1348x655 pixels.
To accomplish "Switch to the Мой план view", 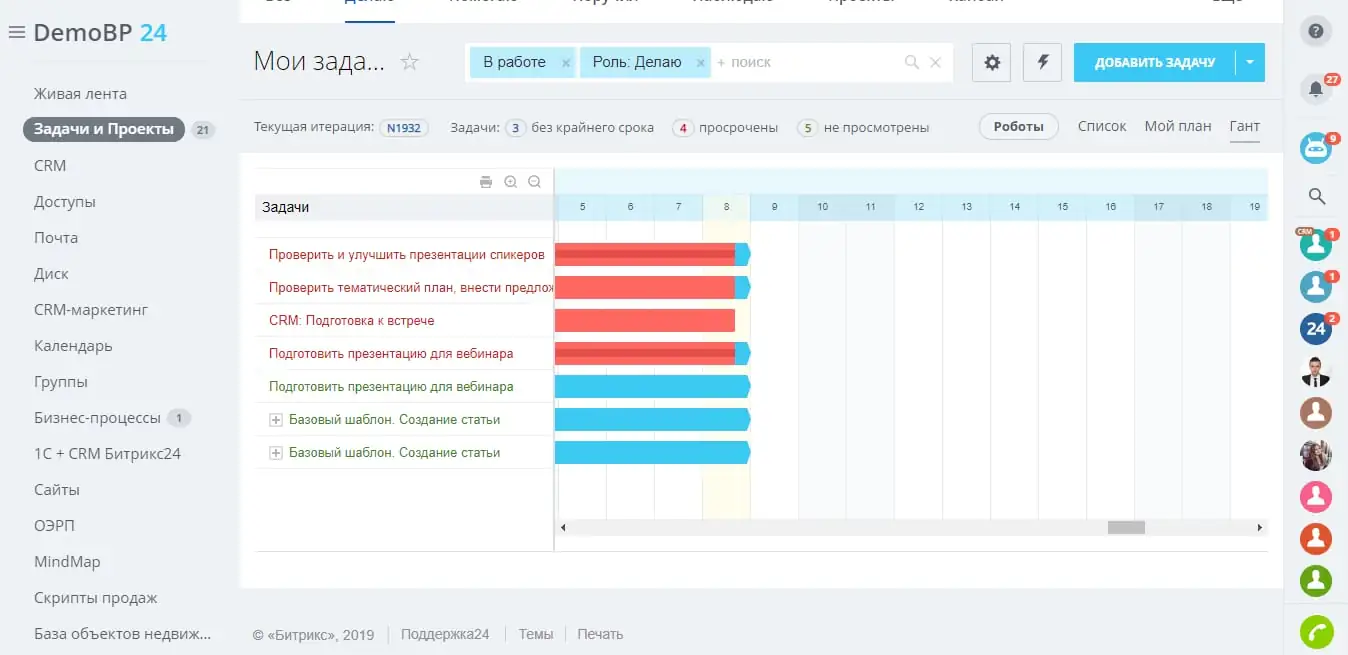I will pos(1178,127).
